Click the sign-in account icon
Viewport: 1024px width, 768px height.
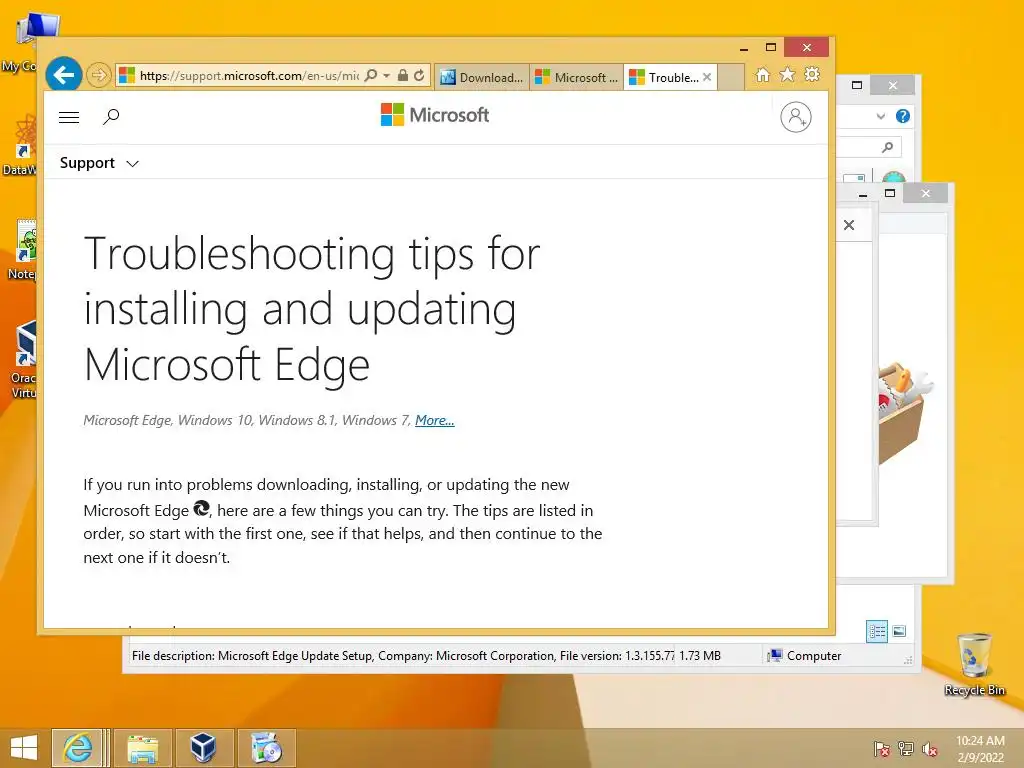click(795, 117)
